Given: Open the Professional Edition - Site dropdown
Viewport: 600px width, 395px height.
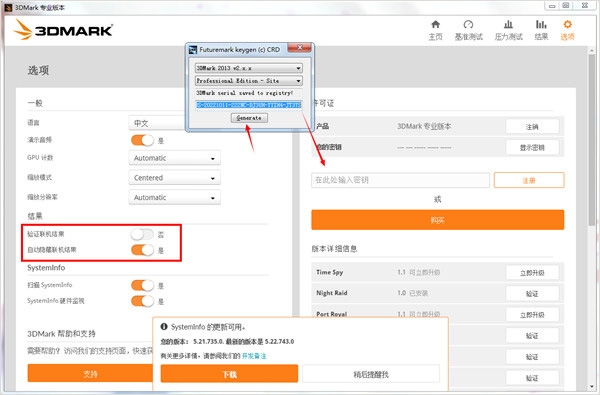Looking at the screenshot, I should click(x=249, y=81).
